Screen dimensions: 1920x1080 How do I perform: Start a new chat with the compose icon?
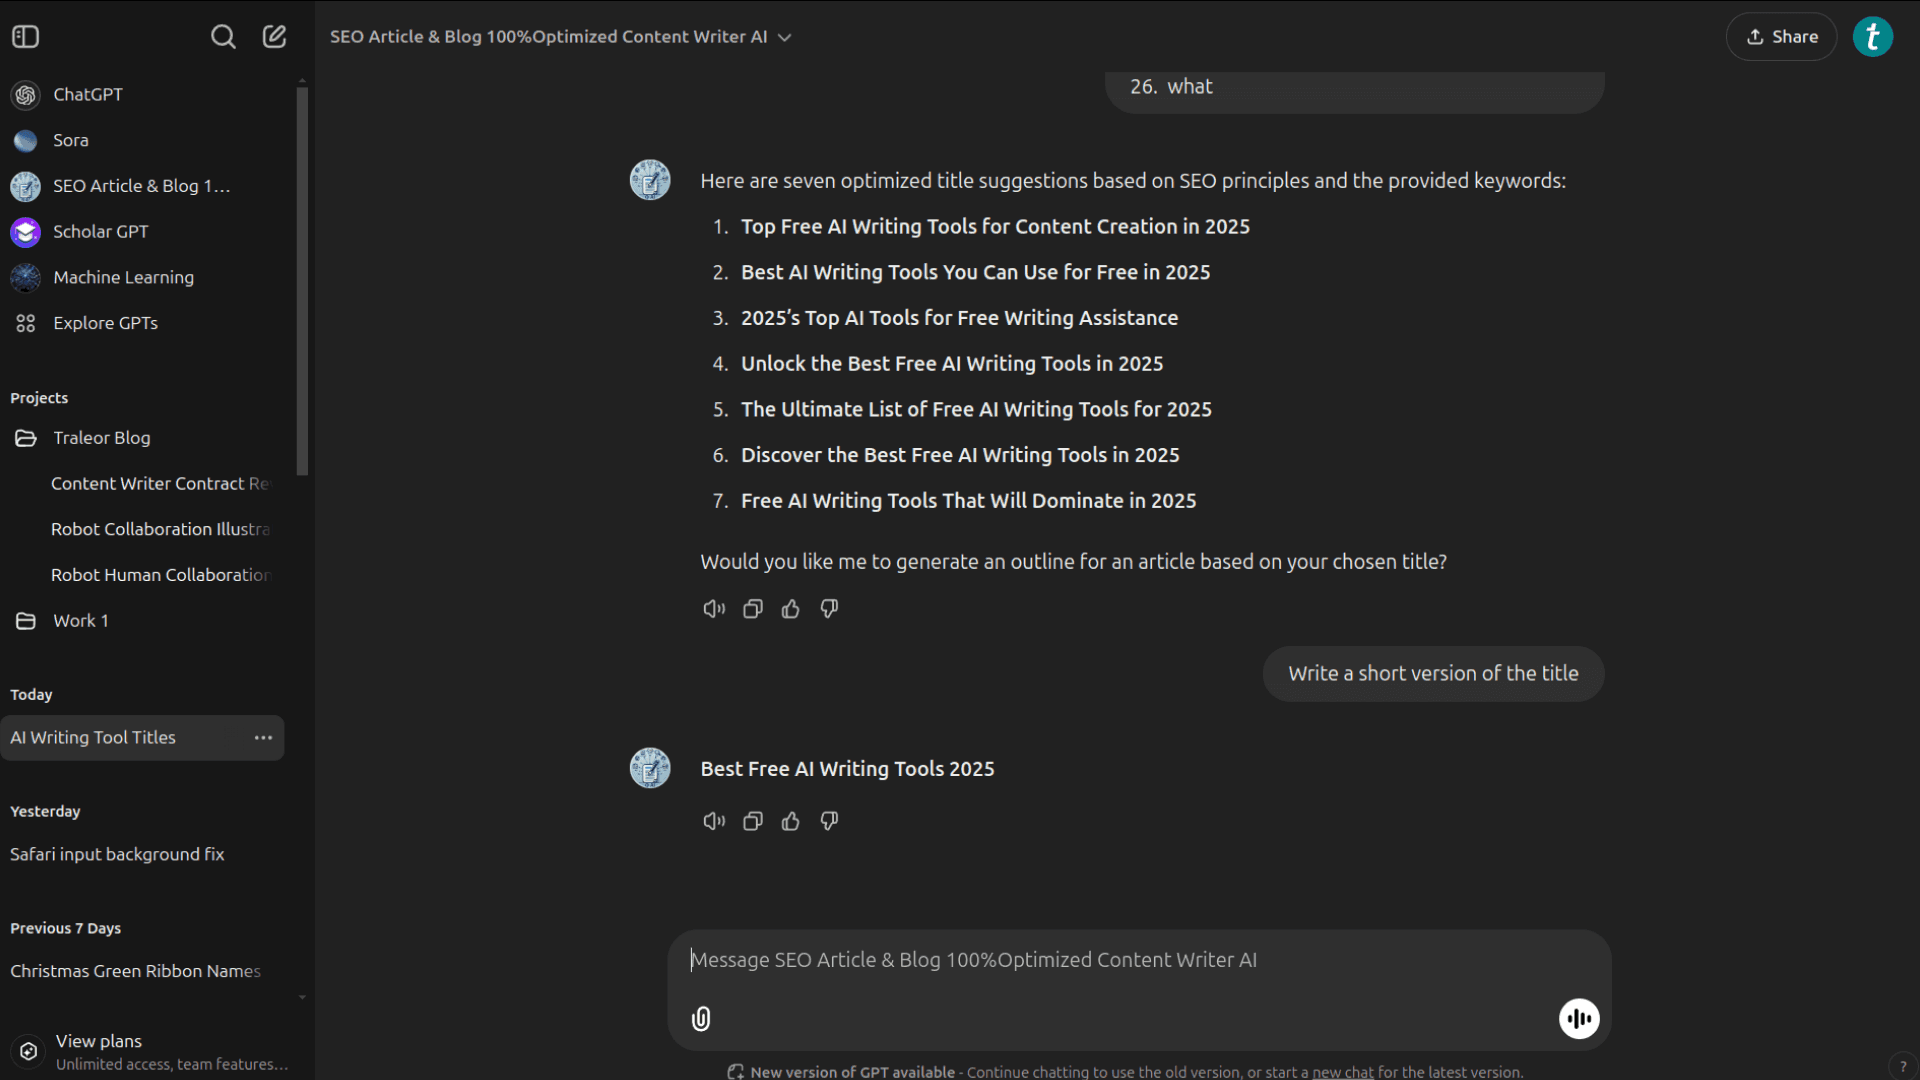tap(273, 36)
